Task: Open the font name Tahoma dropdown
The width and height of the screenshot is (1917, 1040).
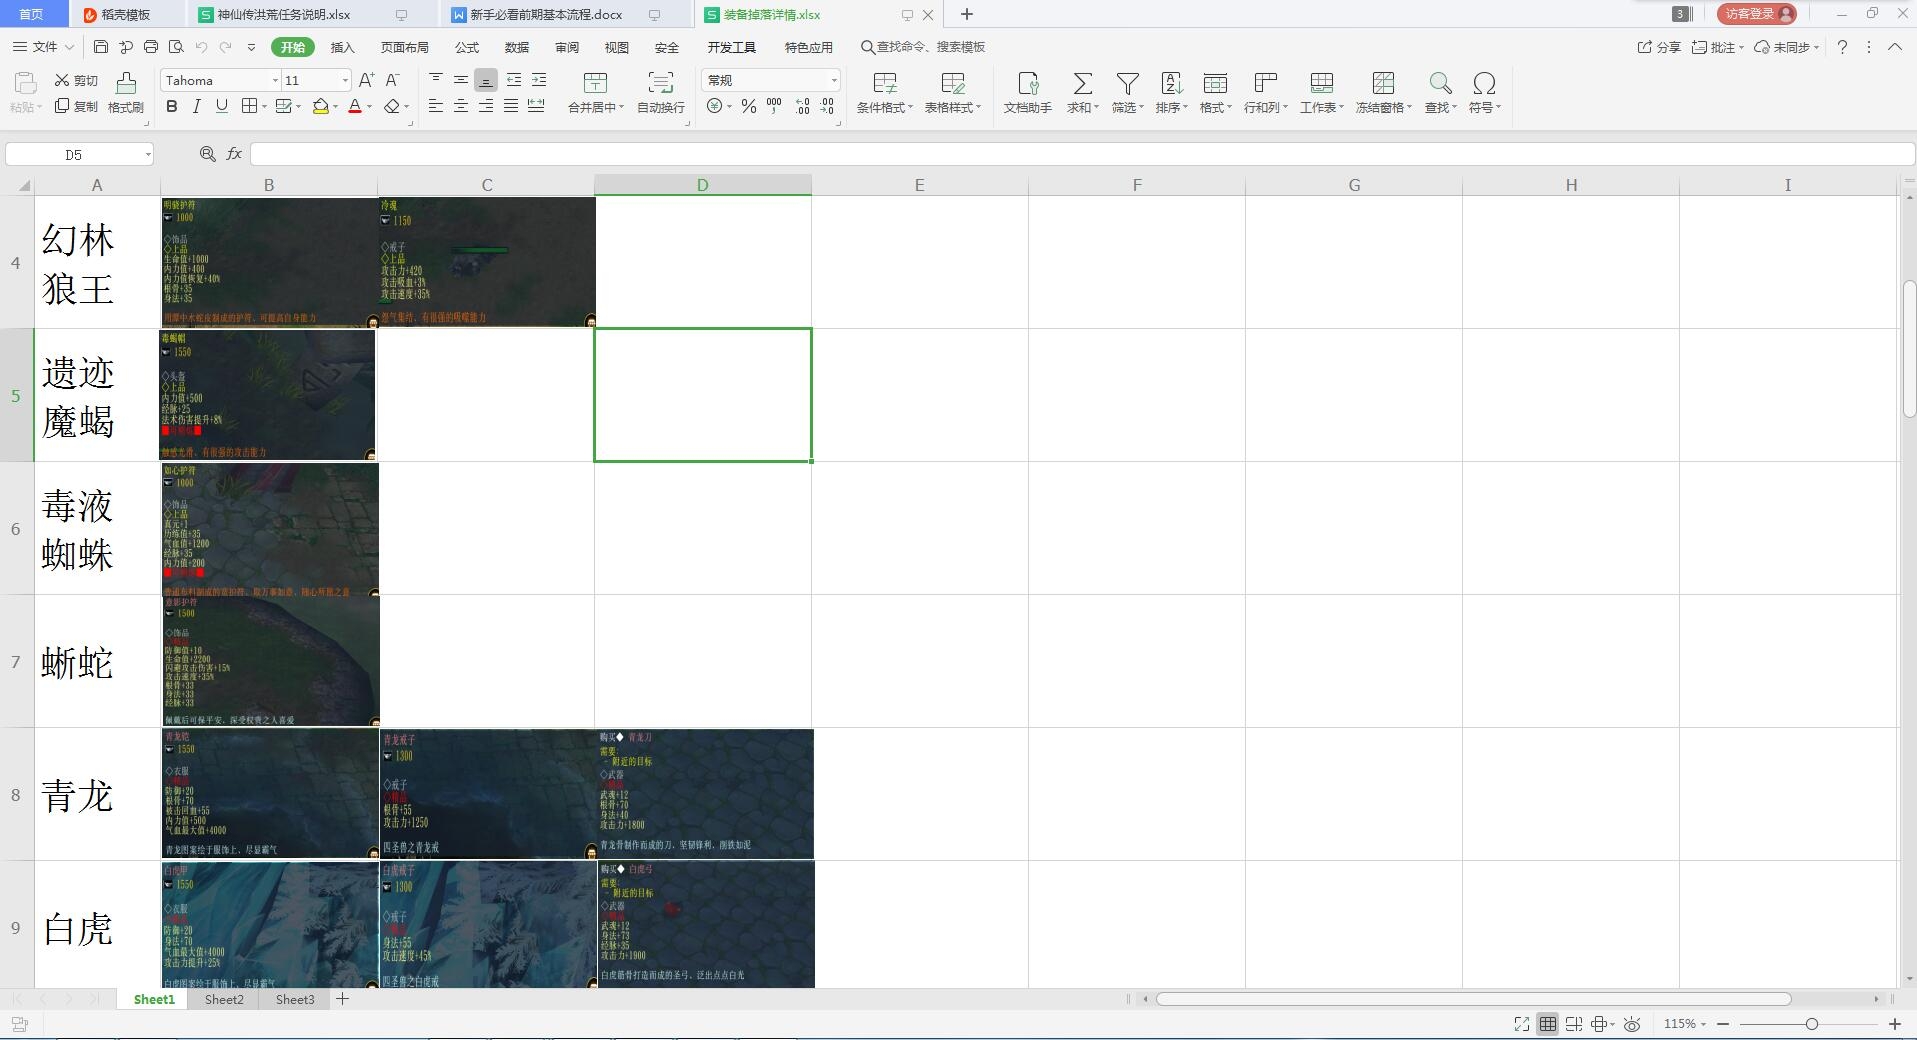Action: point(275,80)
